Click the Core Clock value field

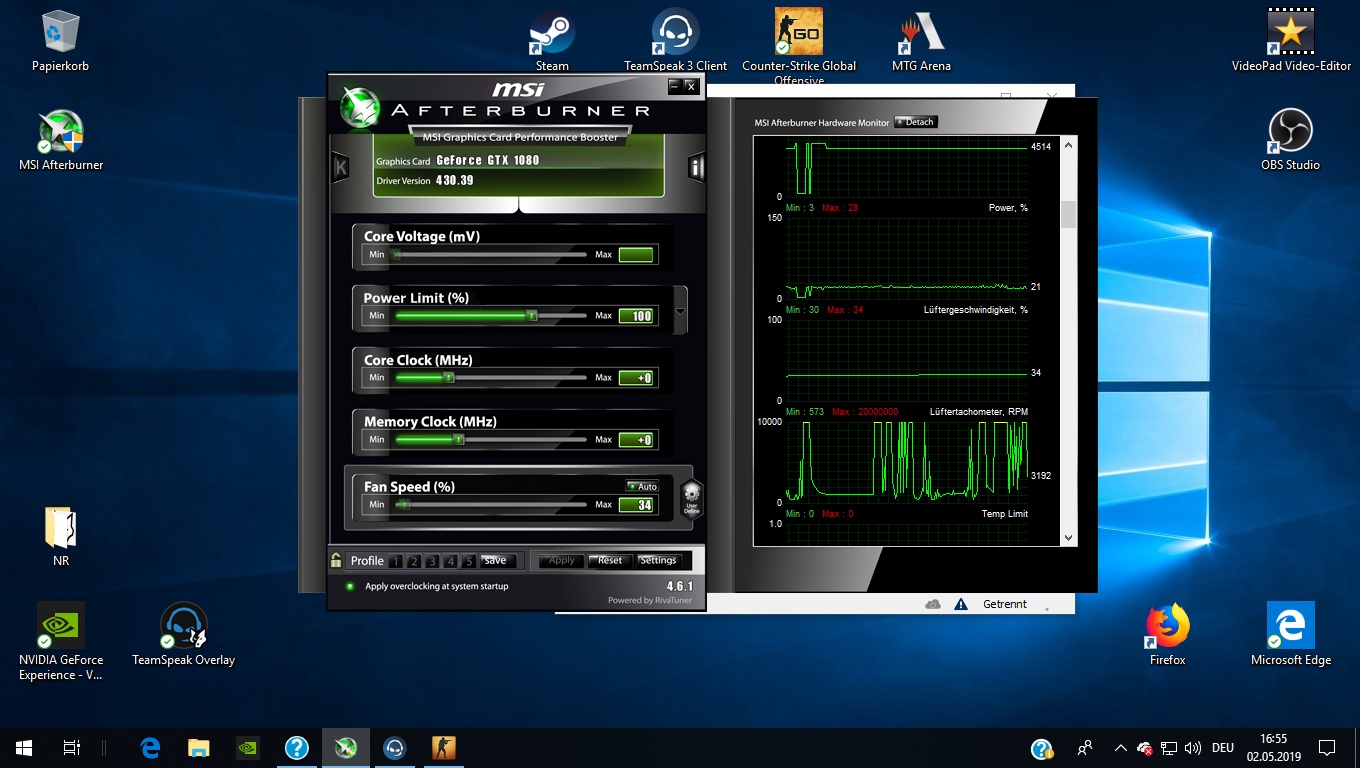point(636,378)
